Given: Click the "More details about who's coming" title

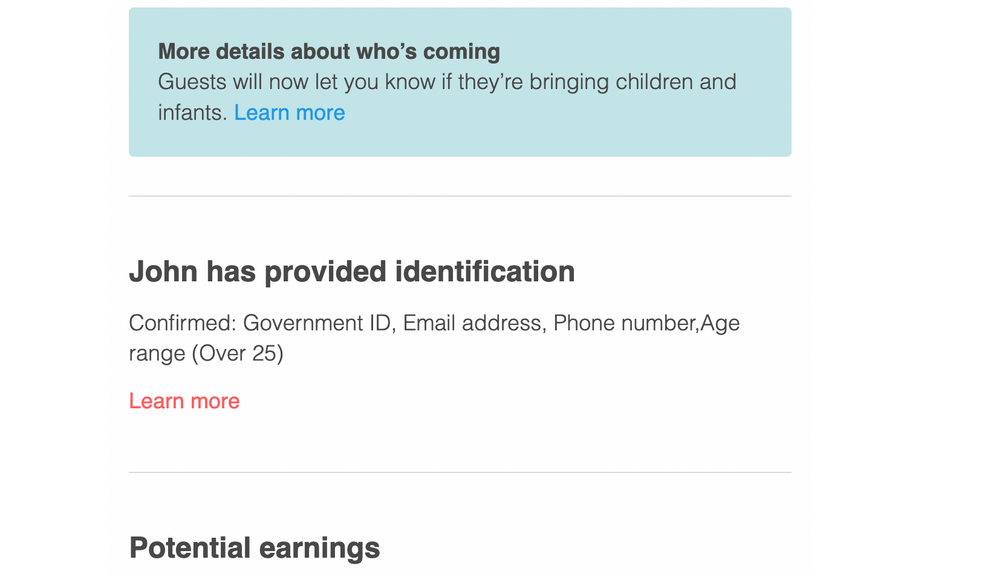Looking at the screenshot, I should tap(329, 52).
